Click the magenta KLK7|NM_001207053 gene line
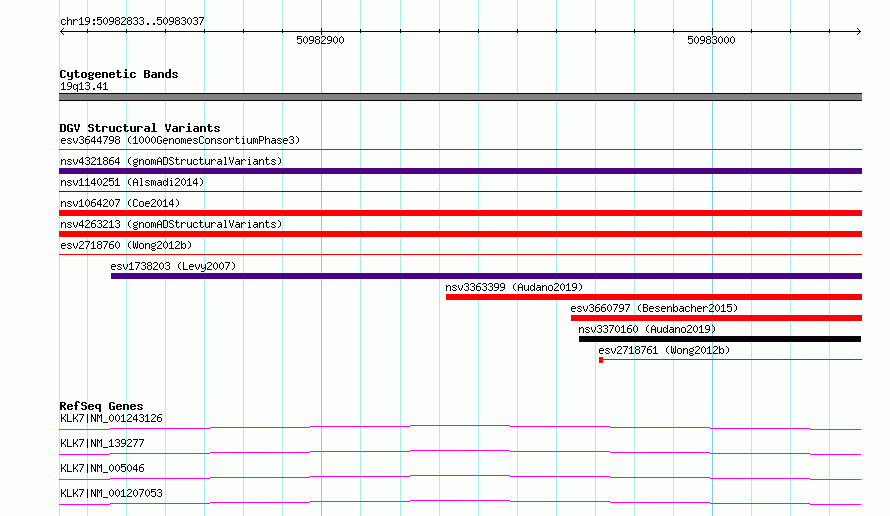Viewport: 890px width, 516px height. coord(460,502)
